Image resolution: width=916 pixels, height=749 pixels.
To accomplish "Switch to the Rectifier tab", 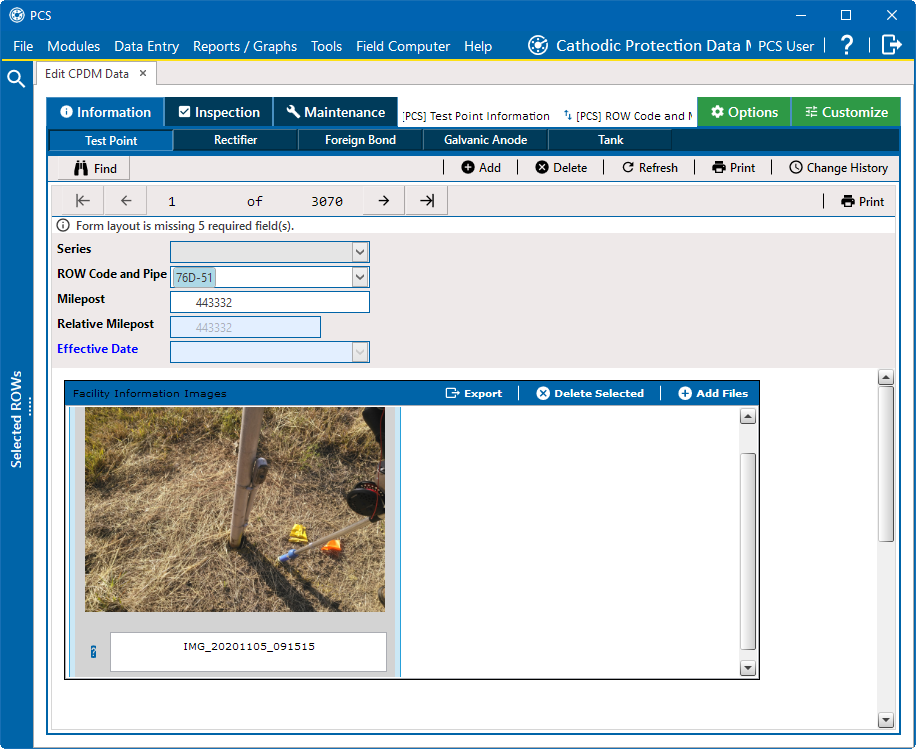I will tap(235, 140).
